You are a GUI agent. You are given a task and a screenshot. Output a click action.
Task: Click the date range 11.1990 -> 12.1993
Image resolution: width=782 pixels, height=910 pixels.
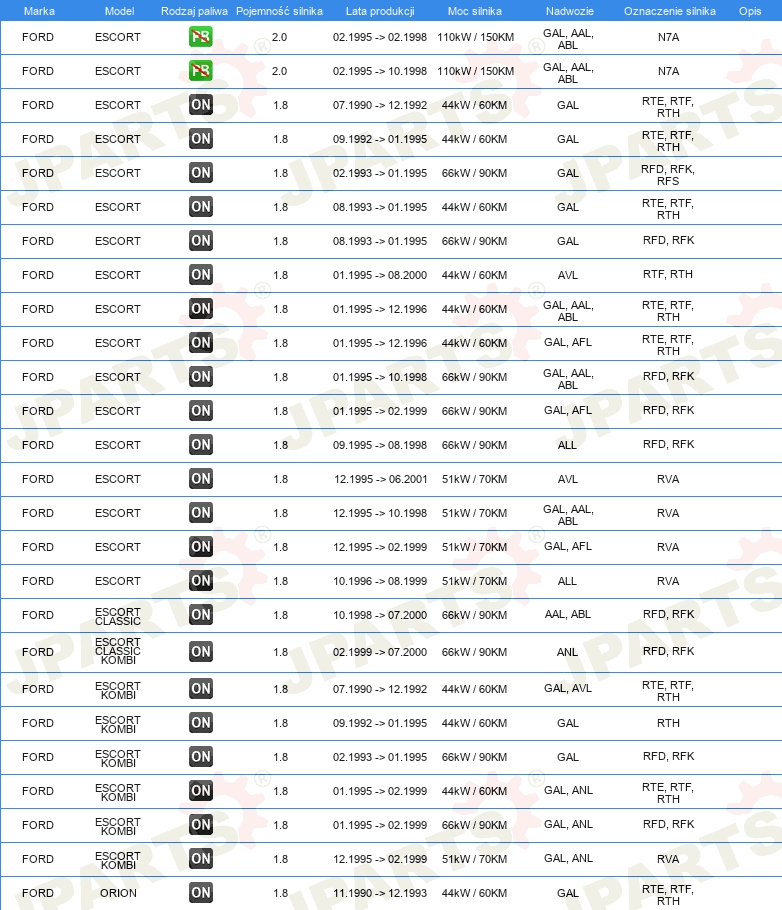[380, 893]
